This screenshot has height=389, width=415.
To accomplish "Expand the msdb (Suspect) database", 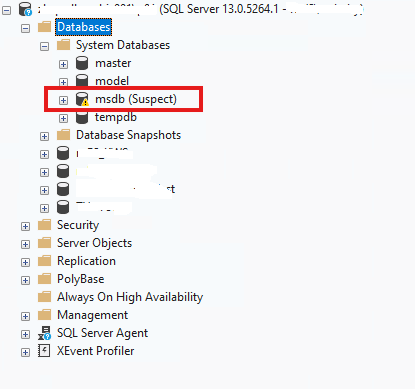I will pos(63,100).
